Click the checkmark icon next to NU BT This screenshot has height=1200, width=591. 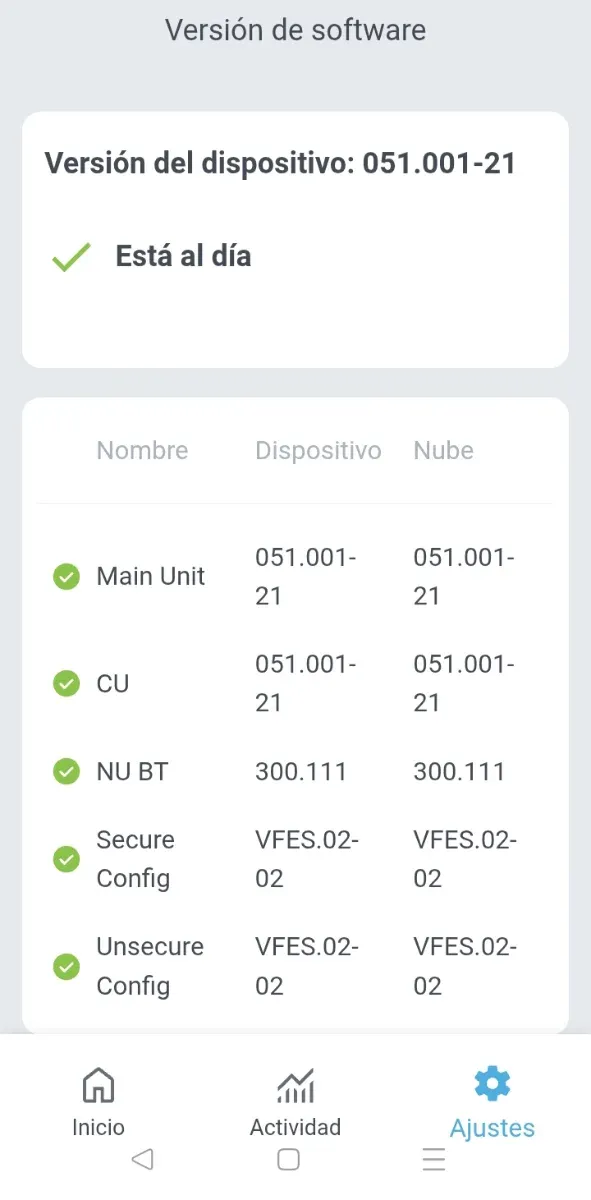coord(66,771)
